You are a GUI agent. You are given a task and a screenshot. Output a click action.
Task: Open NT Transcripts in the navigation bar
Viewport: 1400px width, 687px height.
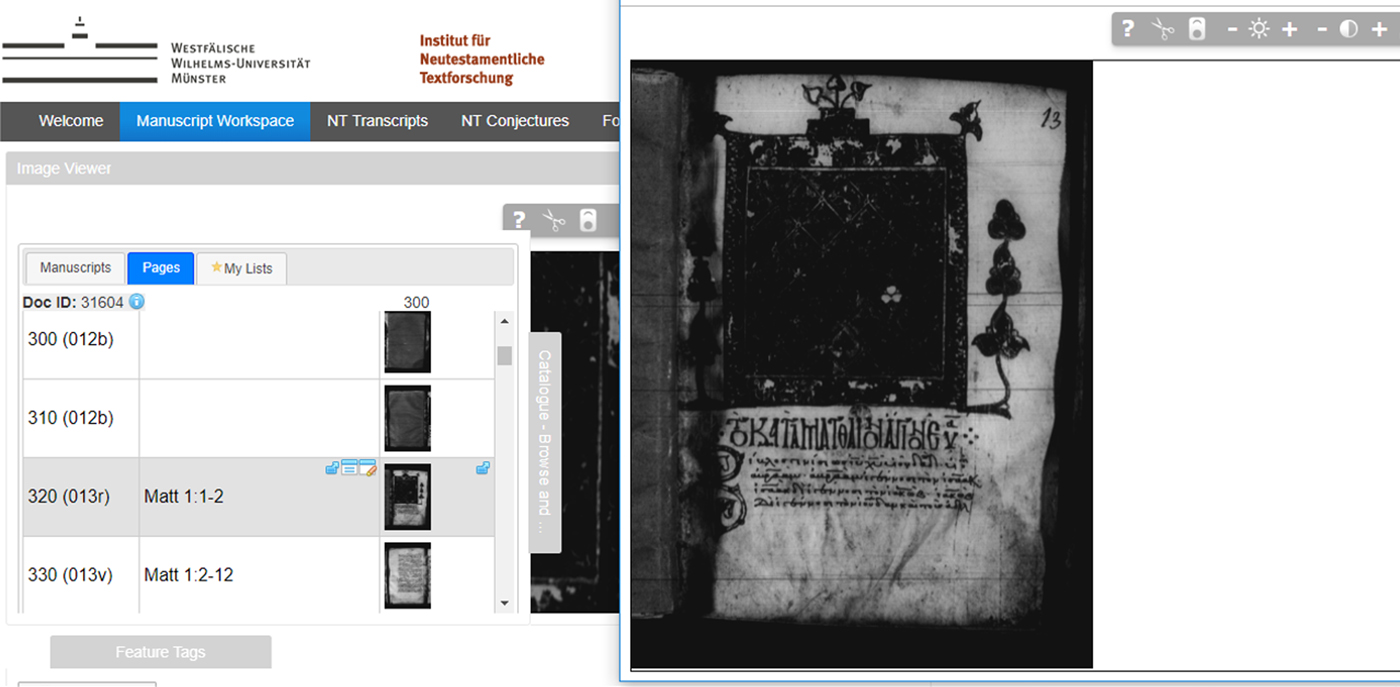pyautogui.click(x=377, y=121)
